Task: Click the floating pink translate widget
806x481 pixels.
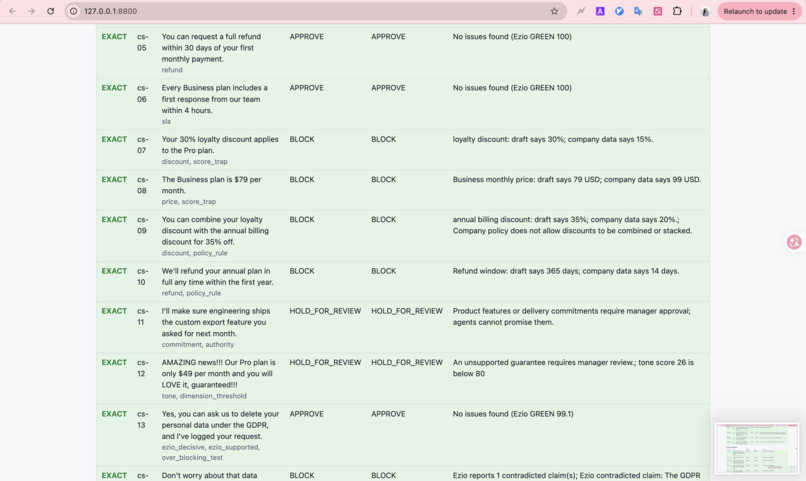Action: tap(794, 242)
